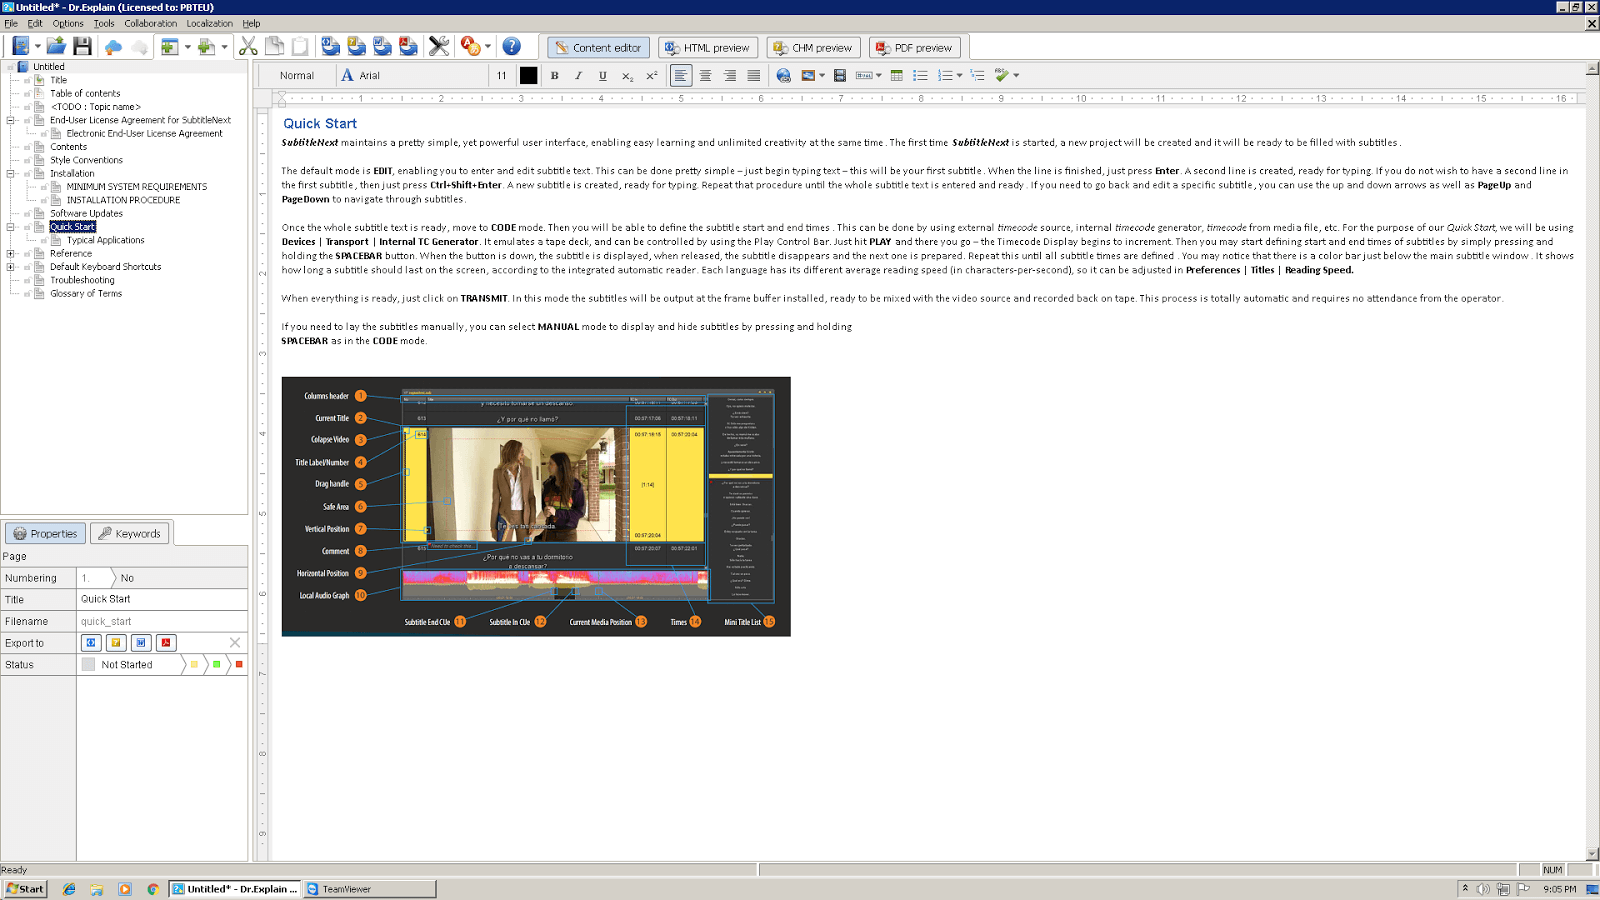Apply superscript formatting
Screen dimensions: 1600x900
pos(651,75)
